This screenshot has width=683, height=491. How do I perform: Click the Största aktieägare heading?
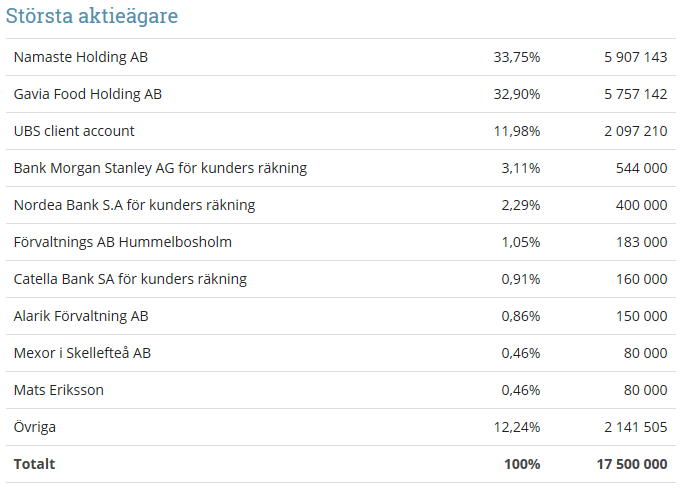click(93, 16)
